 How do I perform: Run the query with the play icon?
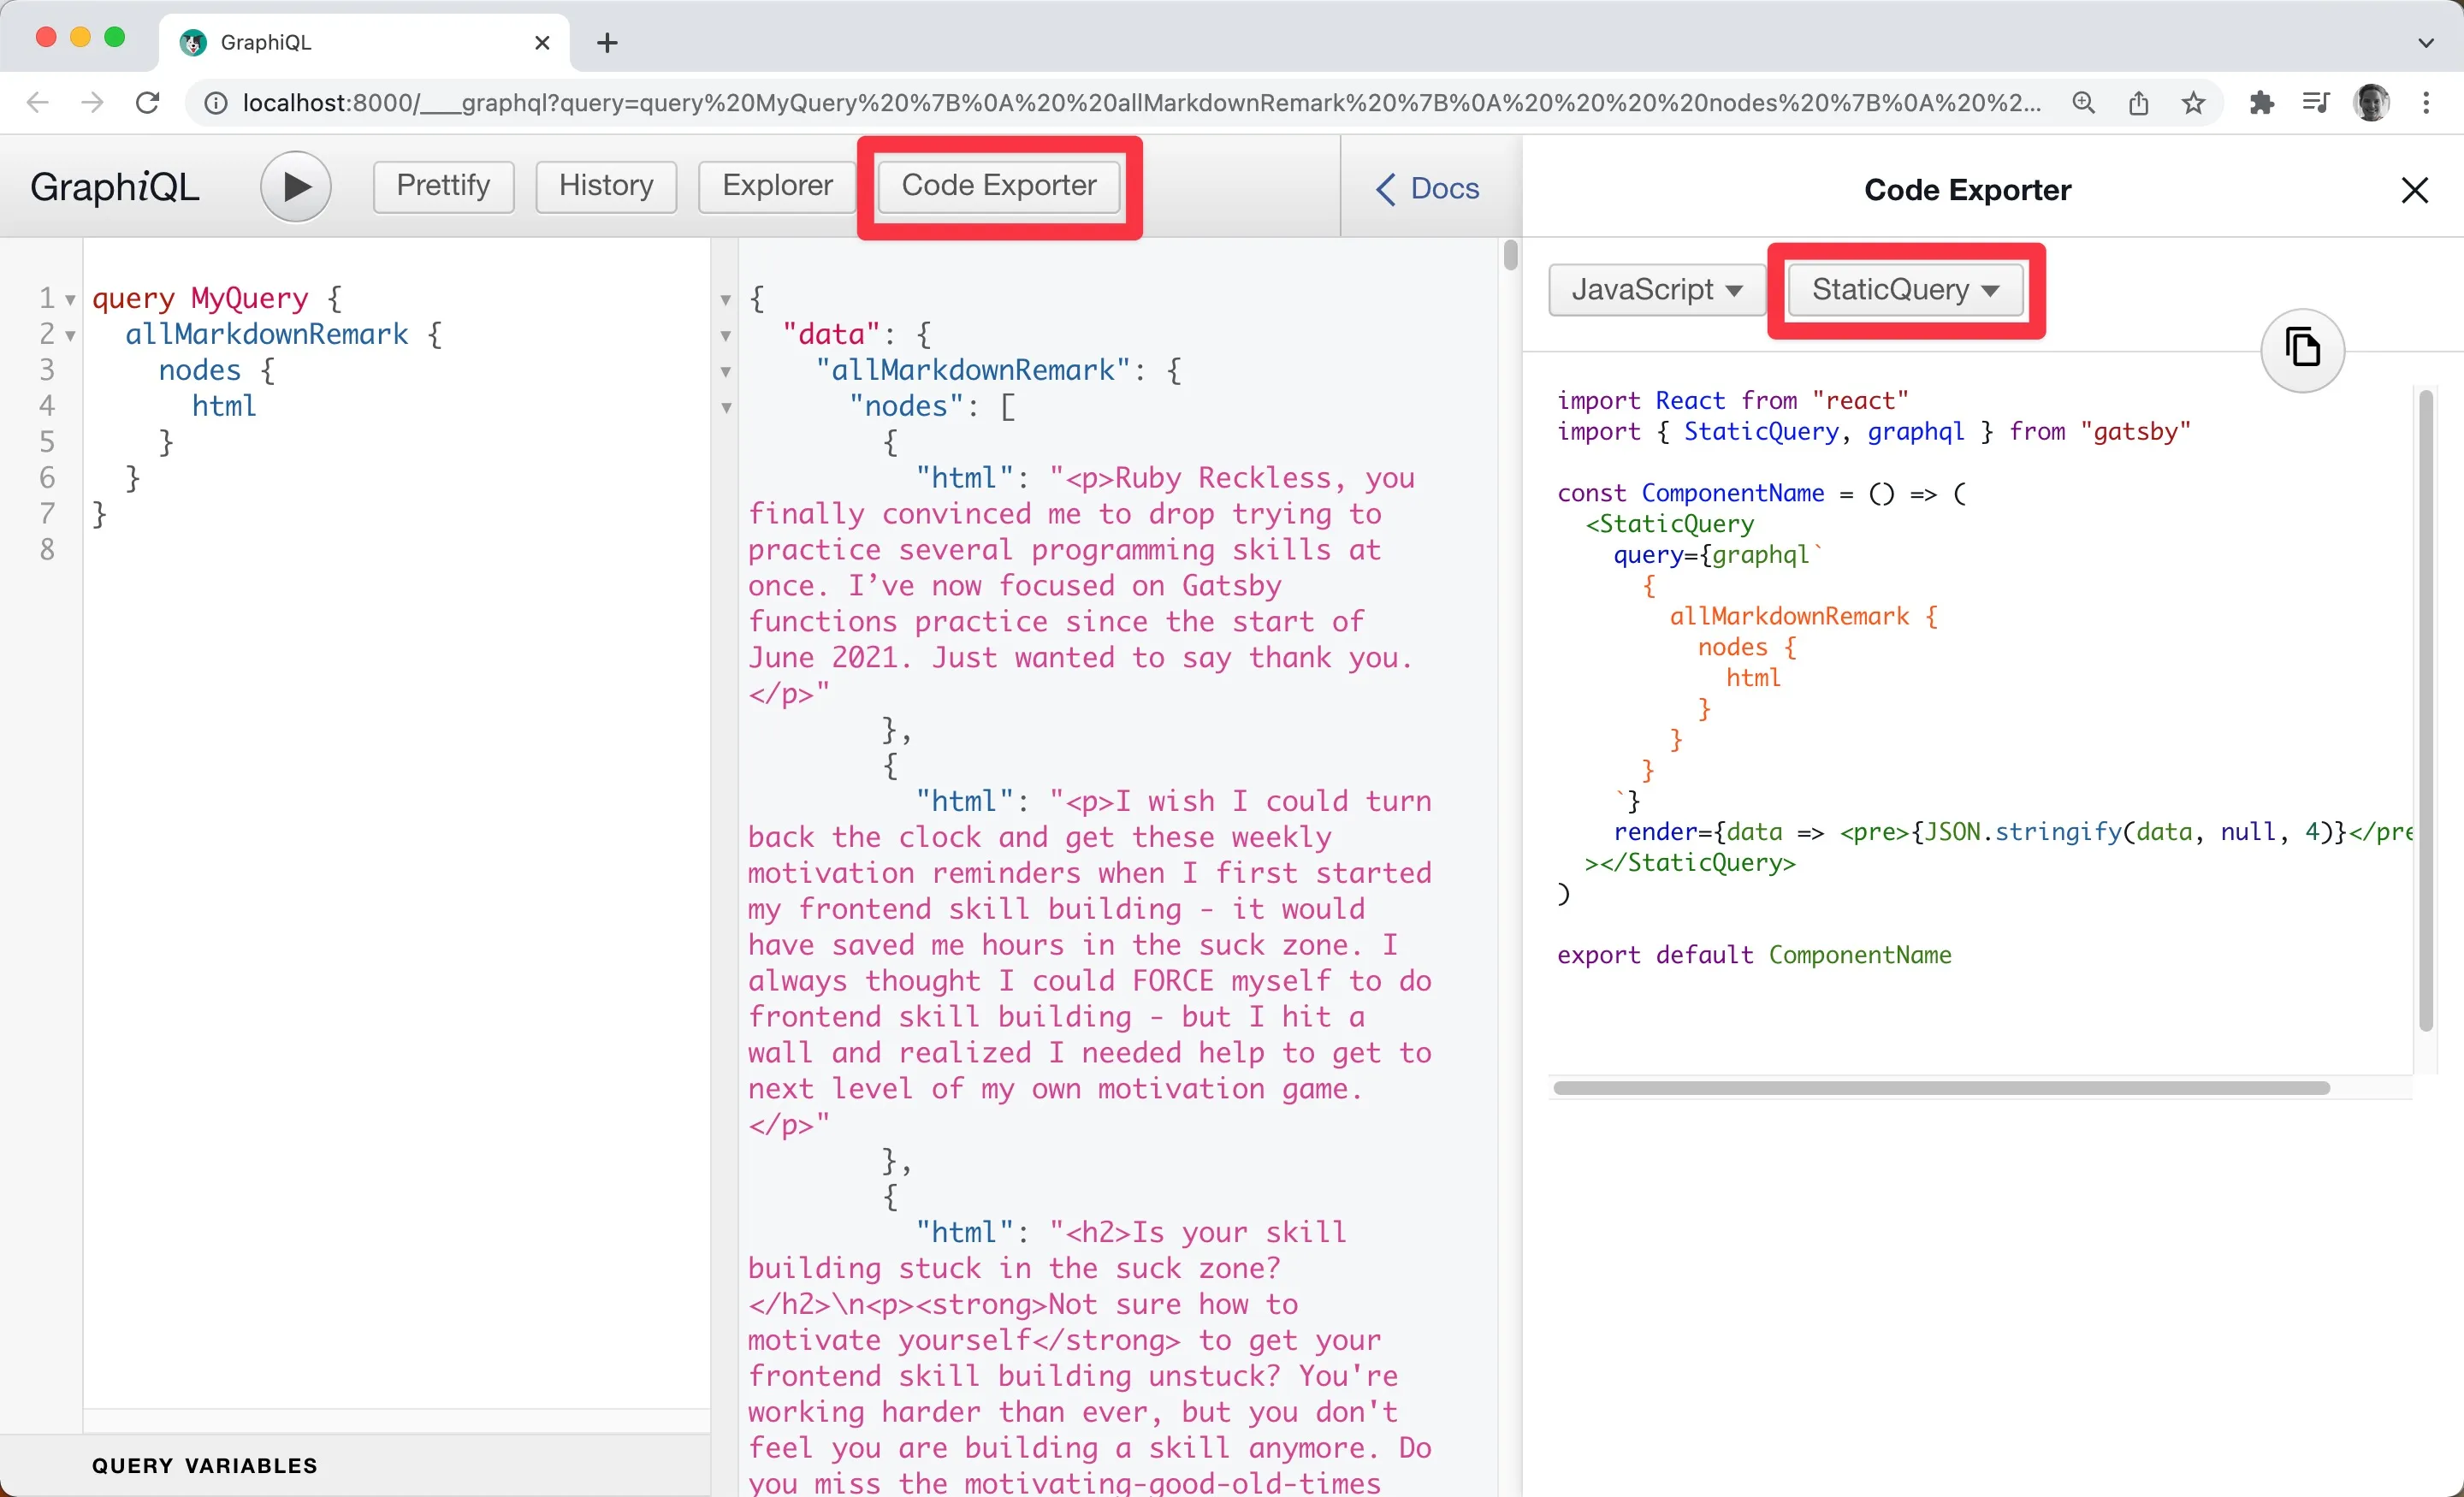295,186
